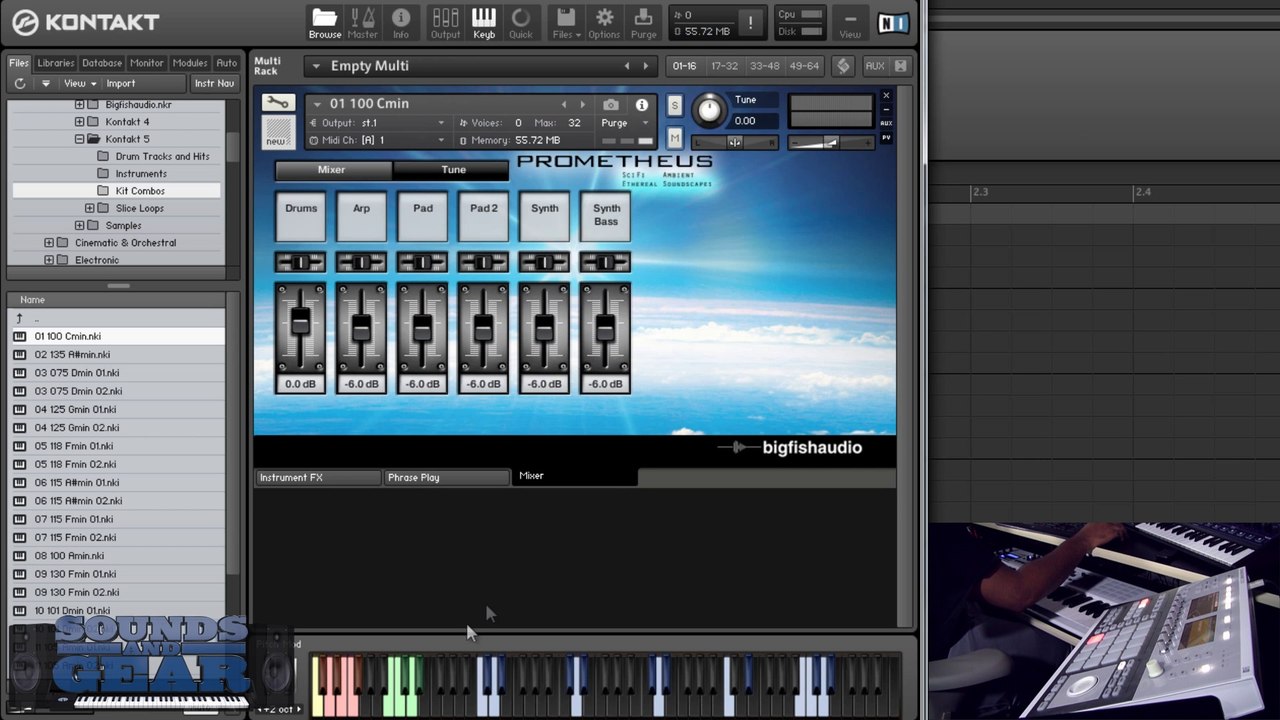This screenshot has height=720, width=1280.
Task: Switch to the Database tab
Action: click(x=102, y=63)
